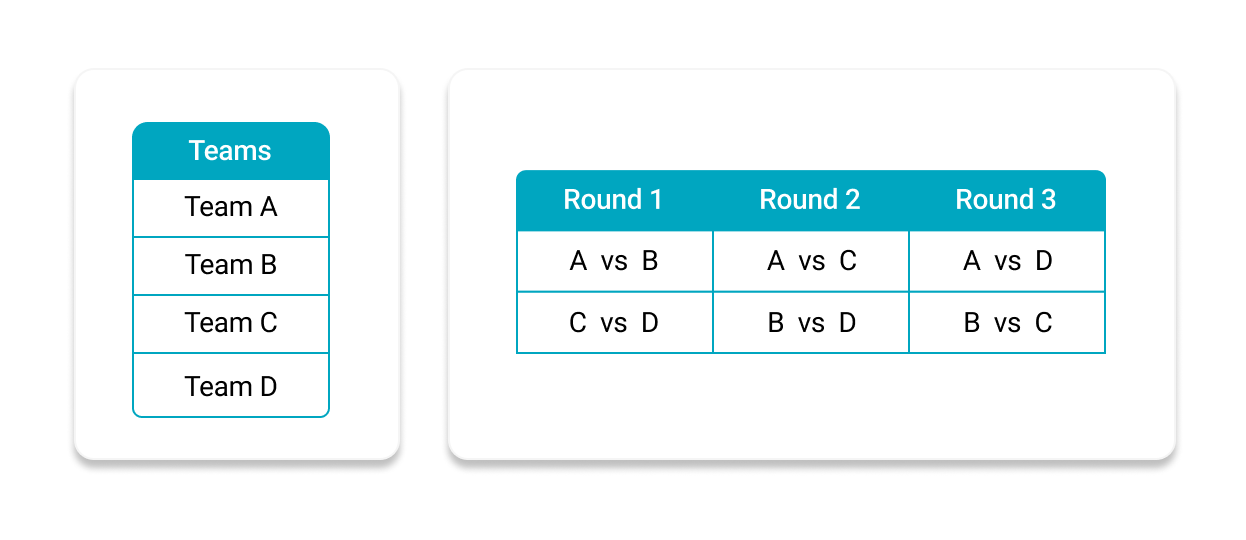Click the Round 1 column header
Viewport: 1246px width, 540px height.
tap(613, 200)
